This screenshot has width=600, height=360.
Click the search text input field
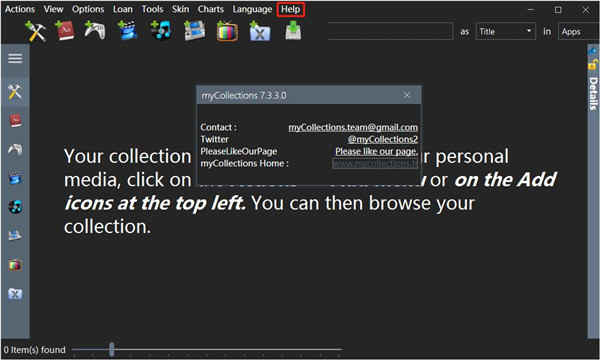point(390,31)
